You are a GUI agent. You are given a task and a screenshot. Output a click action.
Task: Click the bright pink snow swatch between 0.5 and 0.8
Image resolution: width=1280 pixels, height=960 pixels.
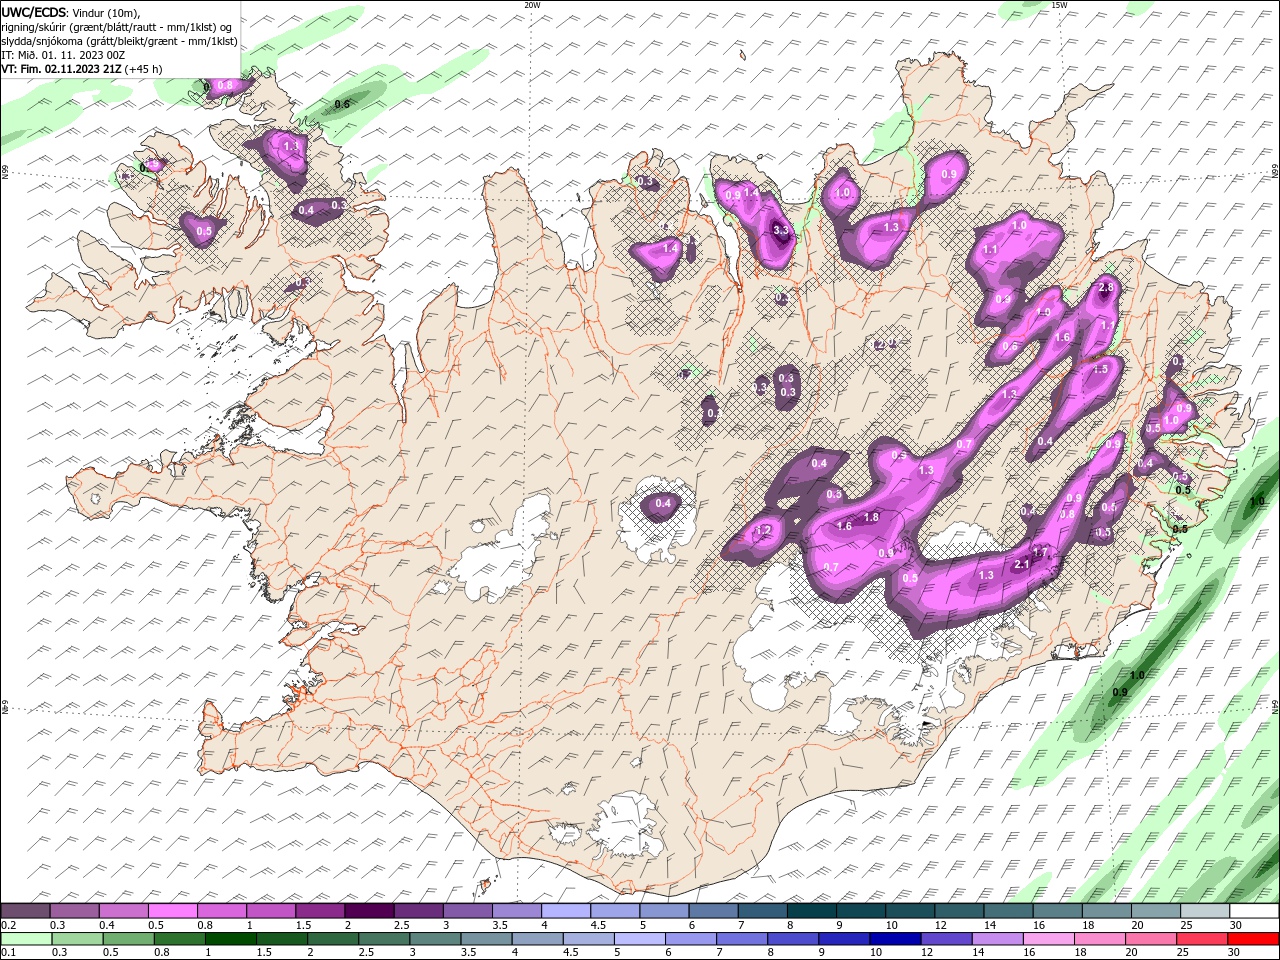point(173,911)
